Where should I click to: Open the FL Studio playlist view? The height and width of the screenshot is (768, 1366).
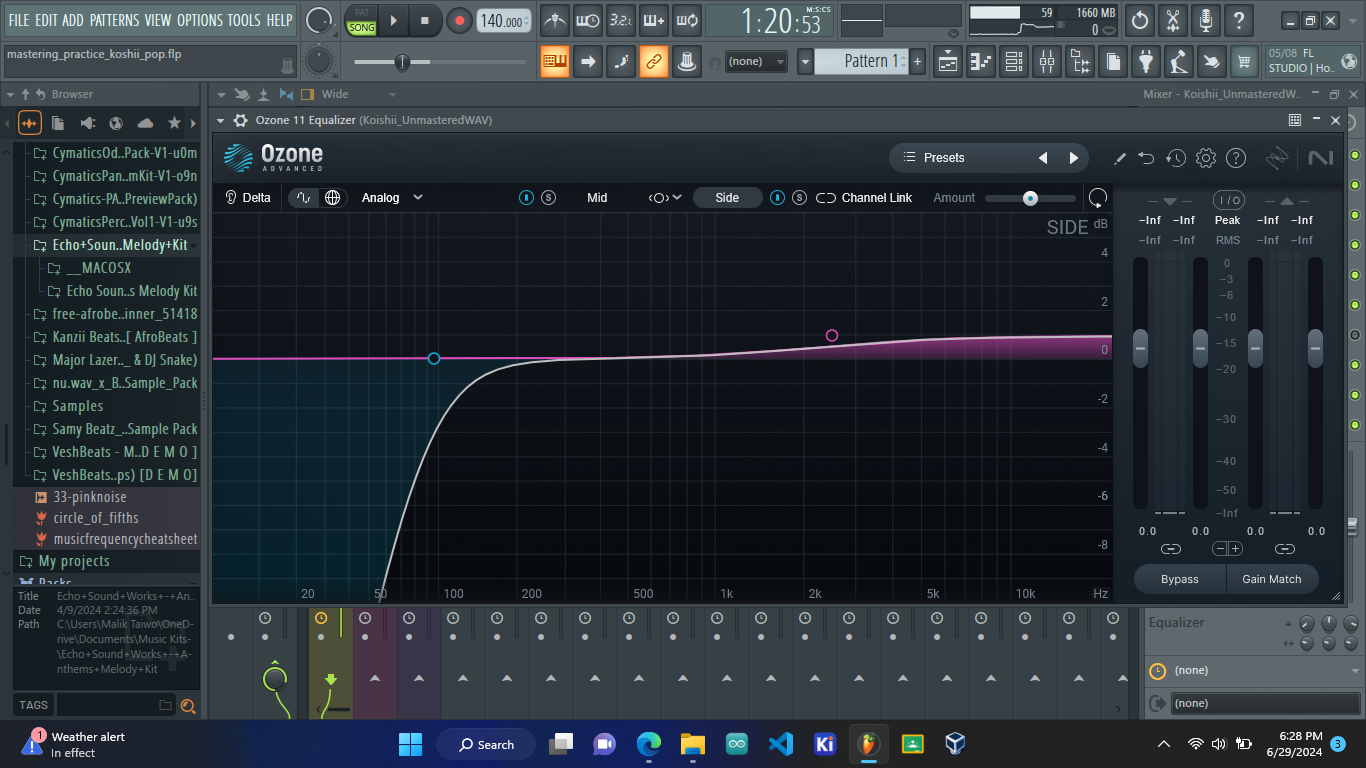click(948, 62)
